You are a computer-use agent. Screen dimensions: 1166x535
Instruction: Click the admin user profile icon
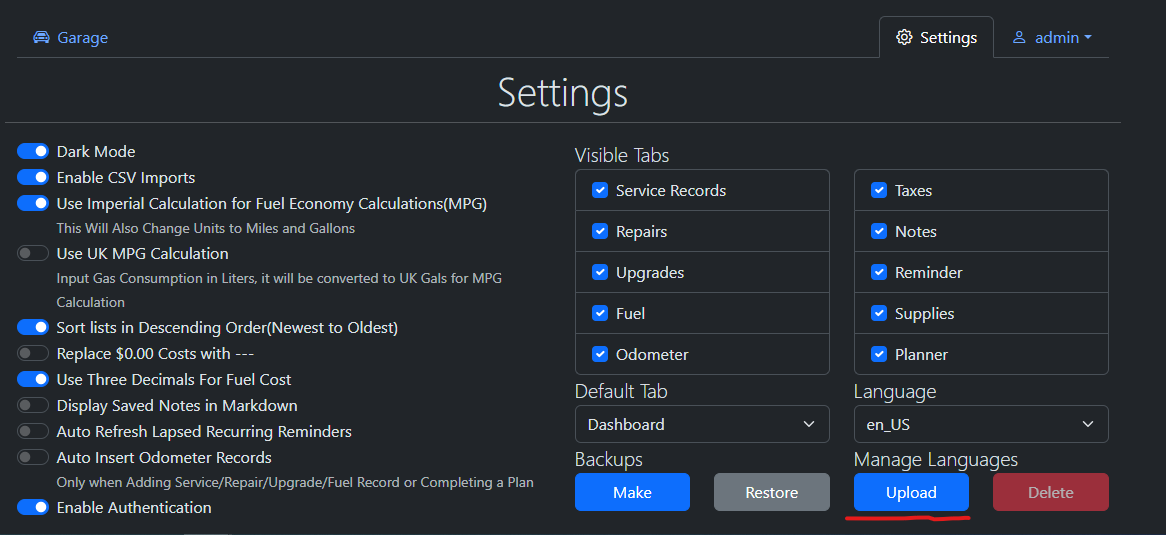[1019, 38]
